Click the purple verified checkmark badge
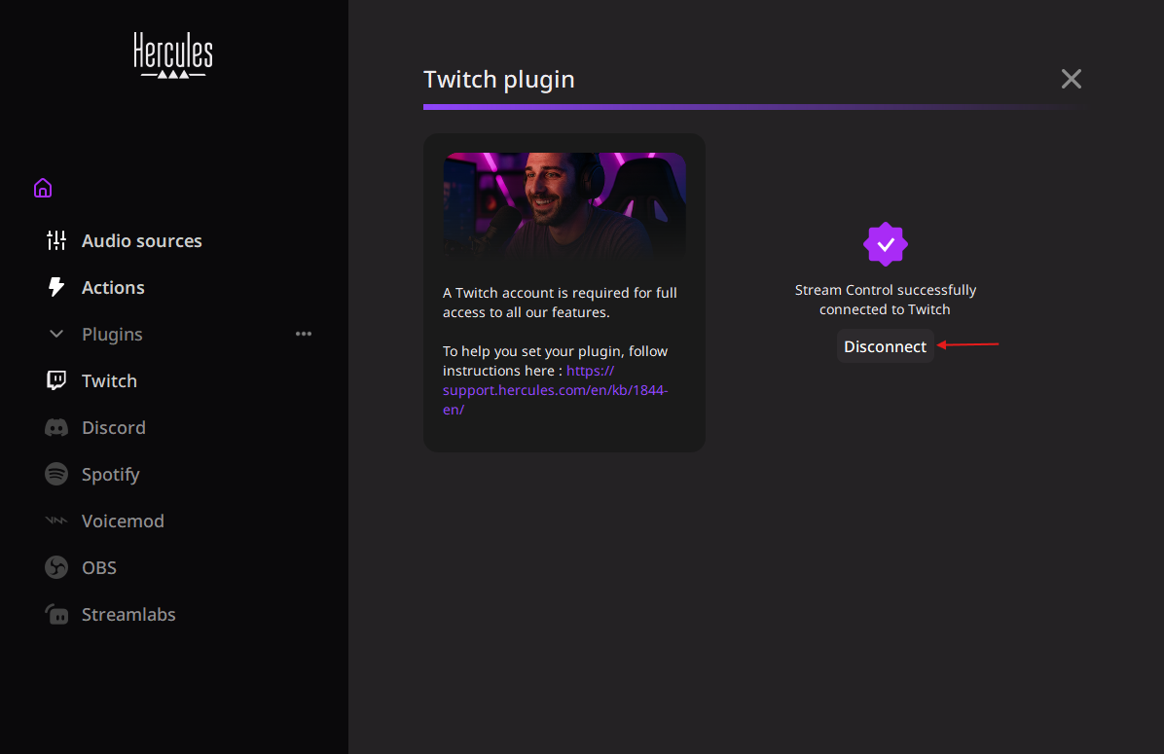 pyautogui.click(x=885, y=244)
